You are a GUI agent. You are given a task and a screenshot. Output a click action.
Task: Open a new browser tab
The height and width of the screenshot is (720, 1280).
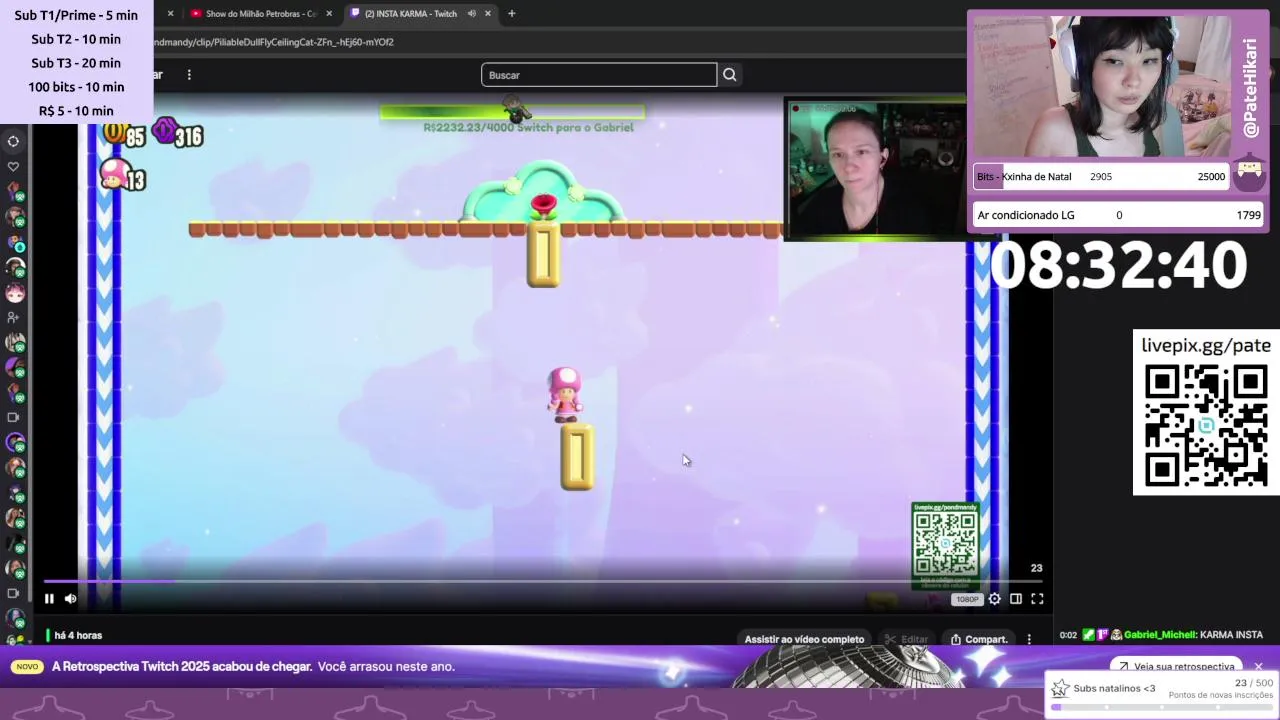(511, 14)
